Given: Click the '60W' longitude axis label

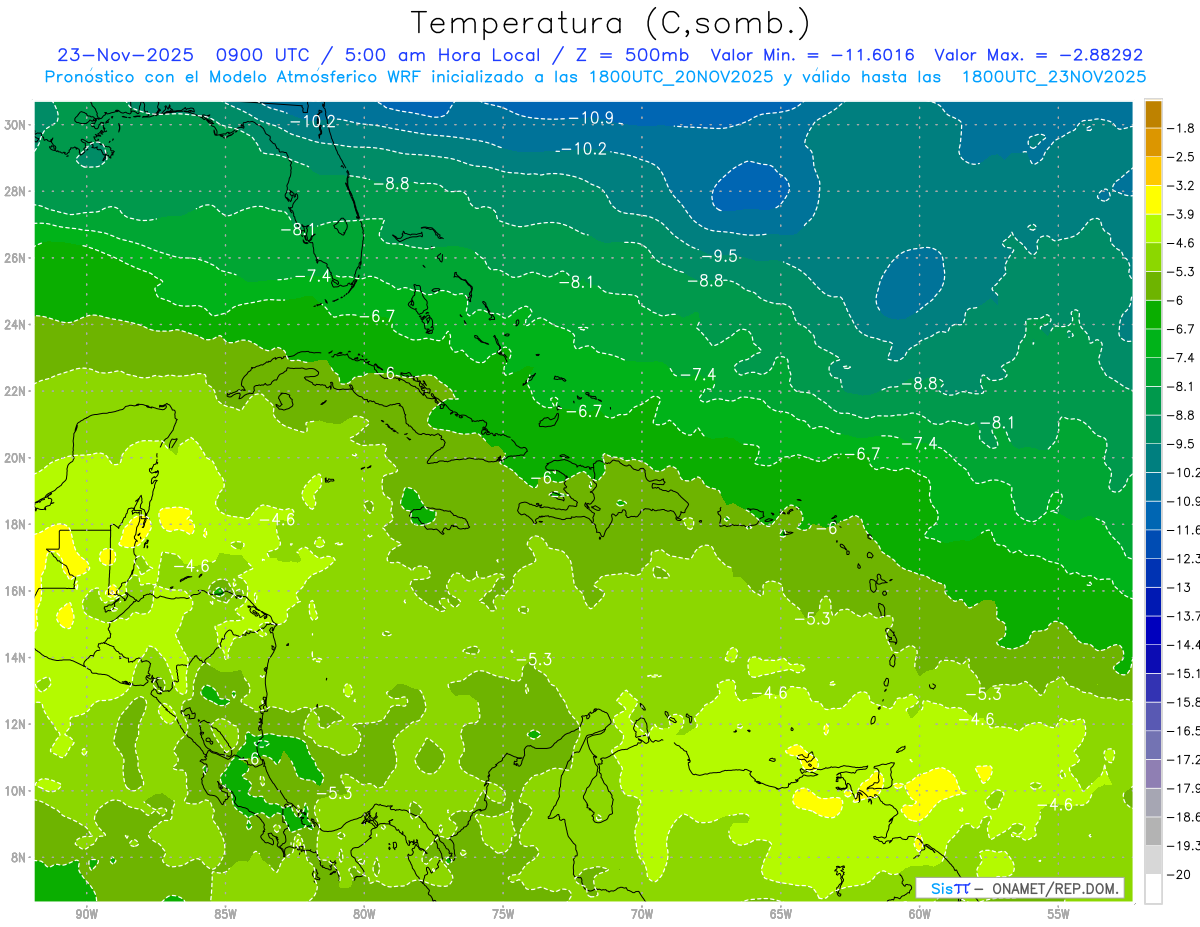Looking at the screenshot, I should coord(920,914).
